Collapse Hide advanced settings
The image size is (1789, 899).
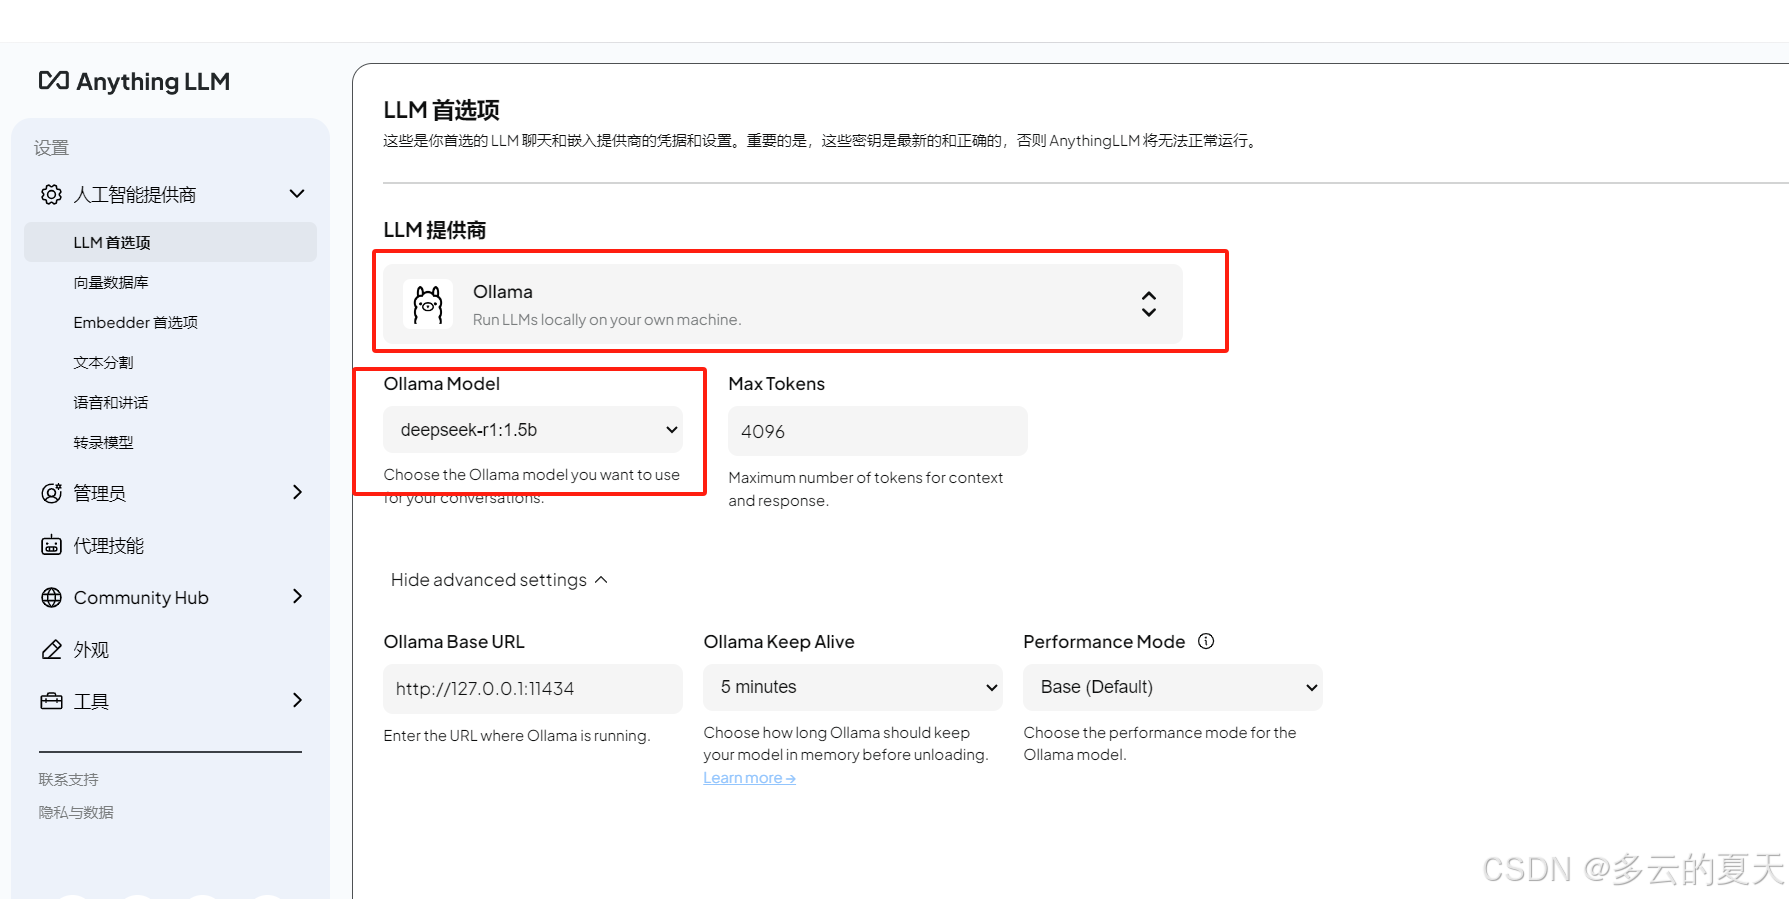tap(499, 580)
